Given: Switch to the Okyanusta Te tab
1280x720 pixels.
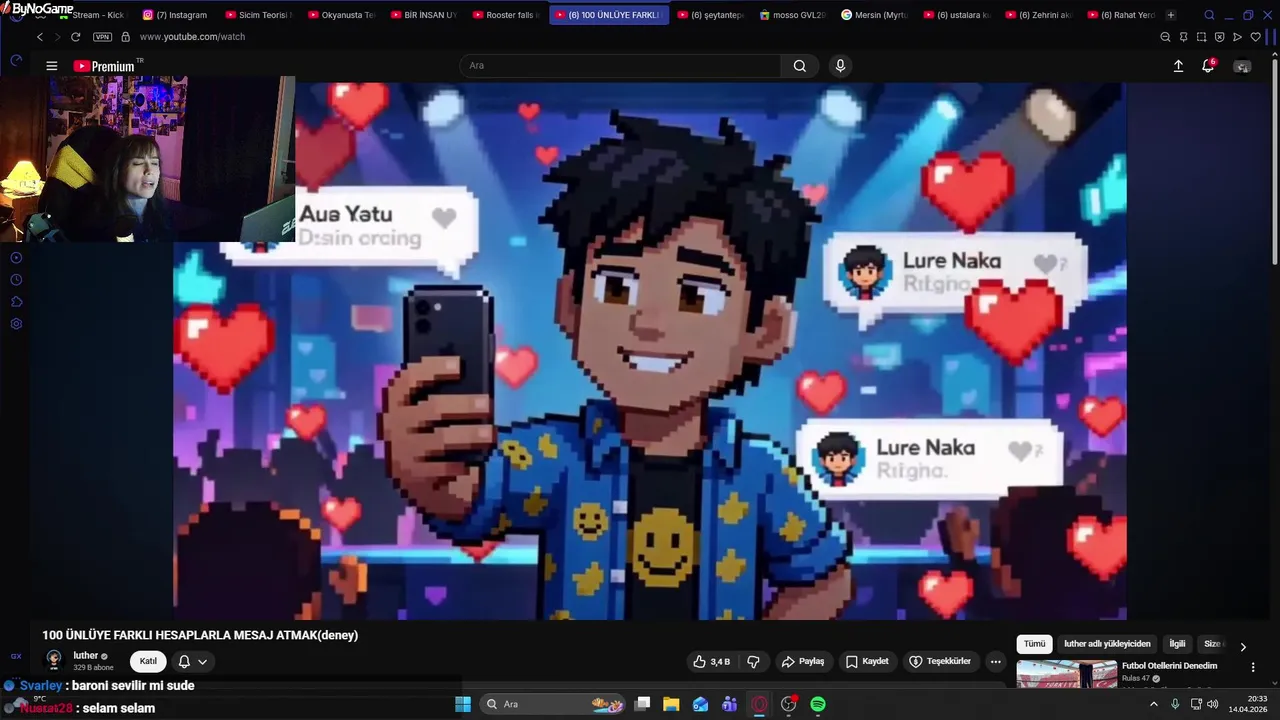Looking at the screenshot, I should point(341,15).
